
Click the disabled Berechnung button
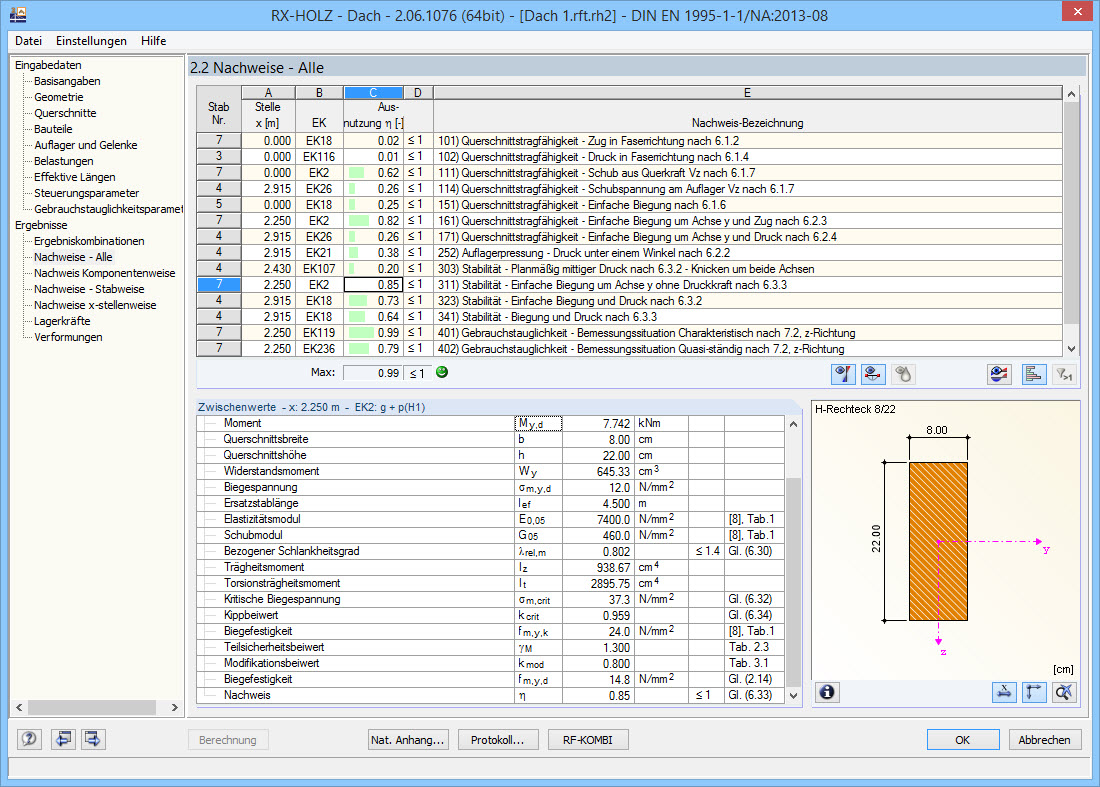click(x=227, y=740)
